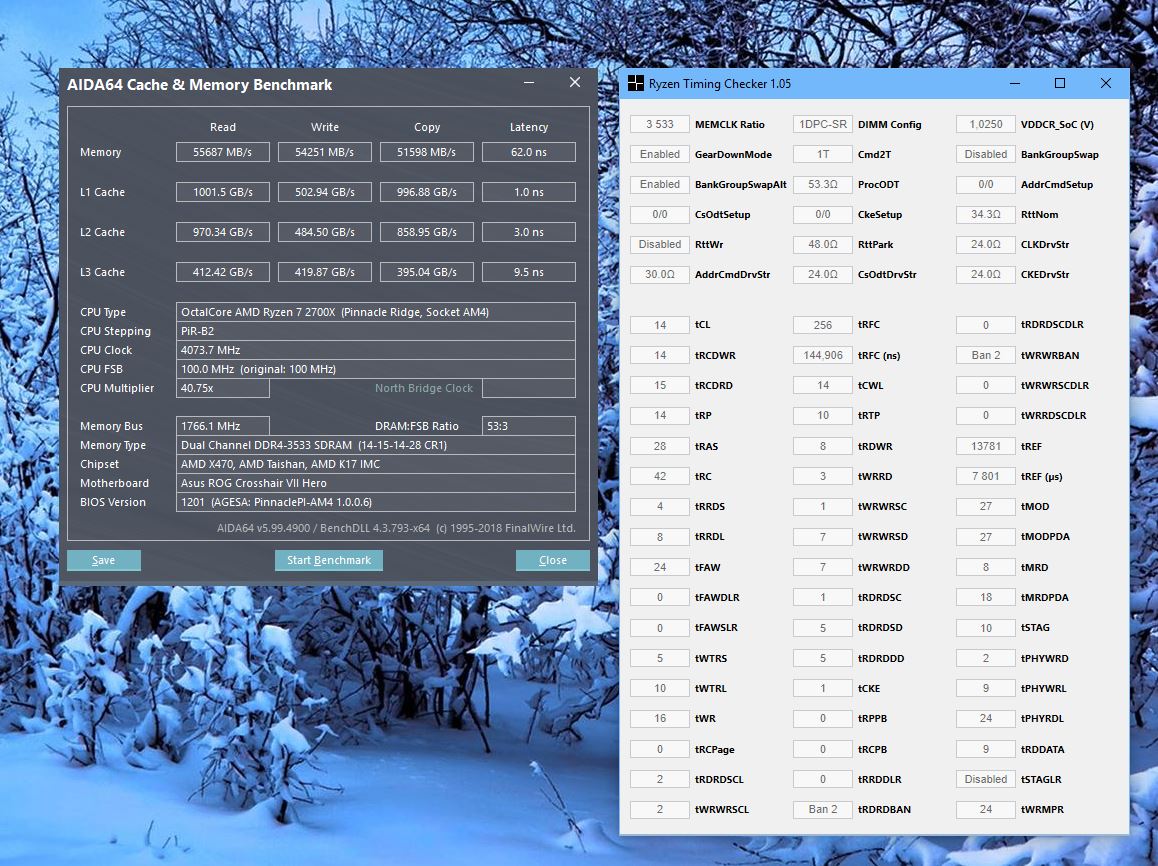1158x866 pixels.
Task: Click the tCWL value 14
Action: tap(823, 385)
